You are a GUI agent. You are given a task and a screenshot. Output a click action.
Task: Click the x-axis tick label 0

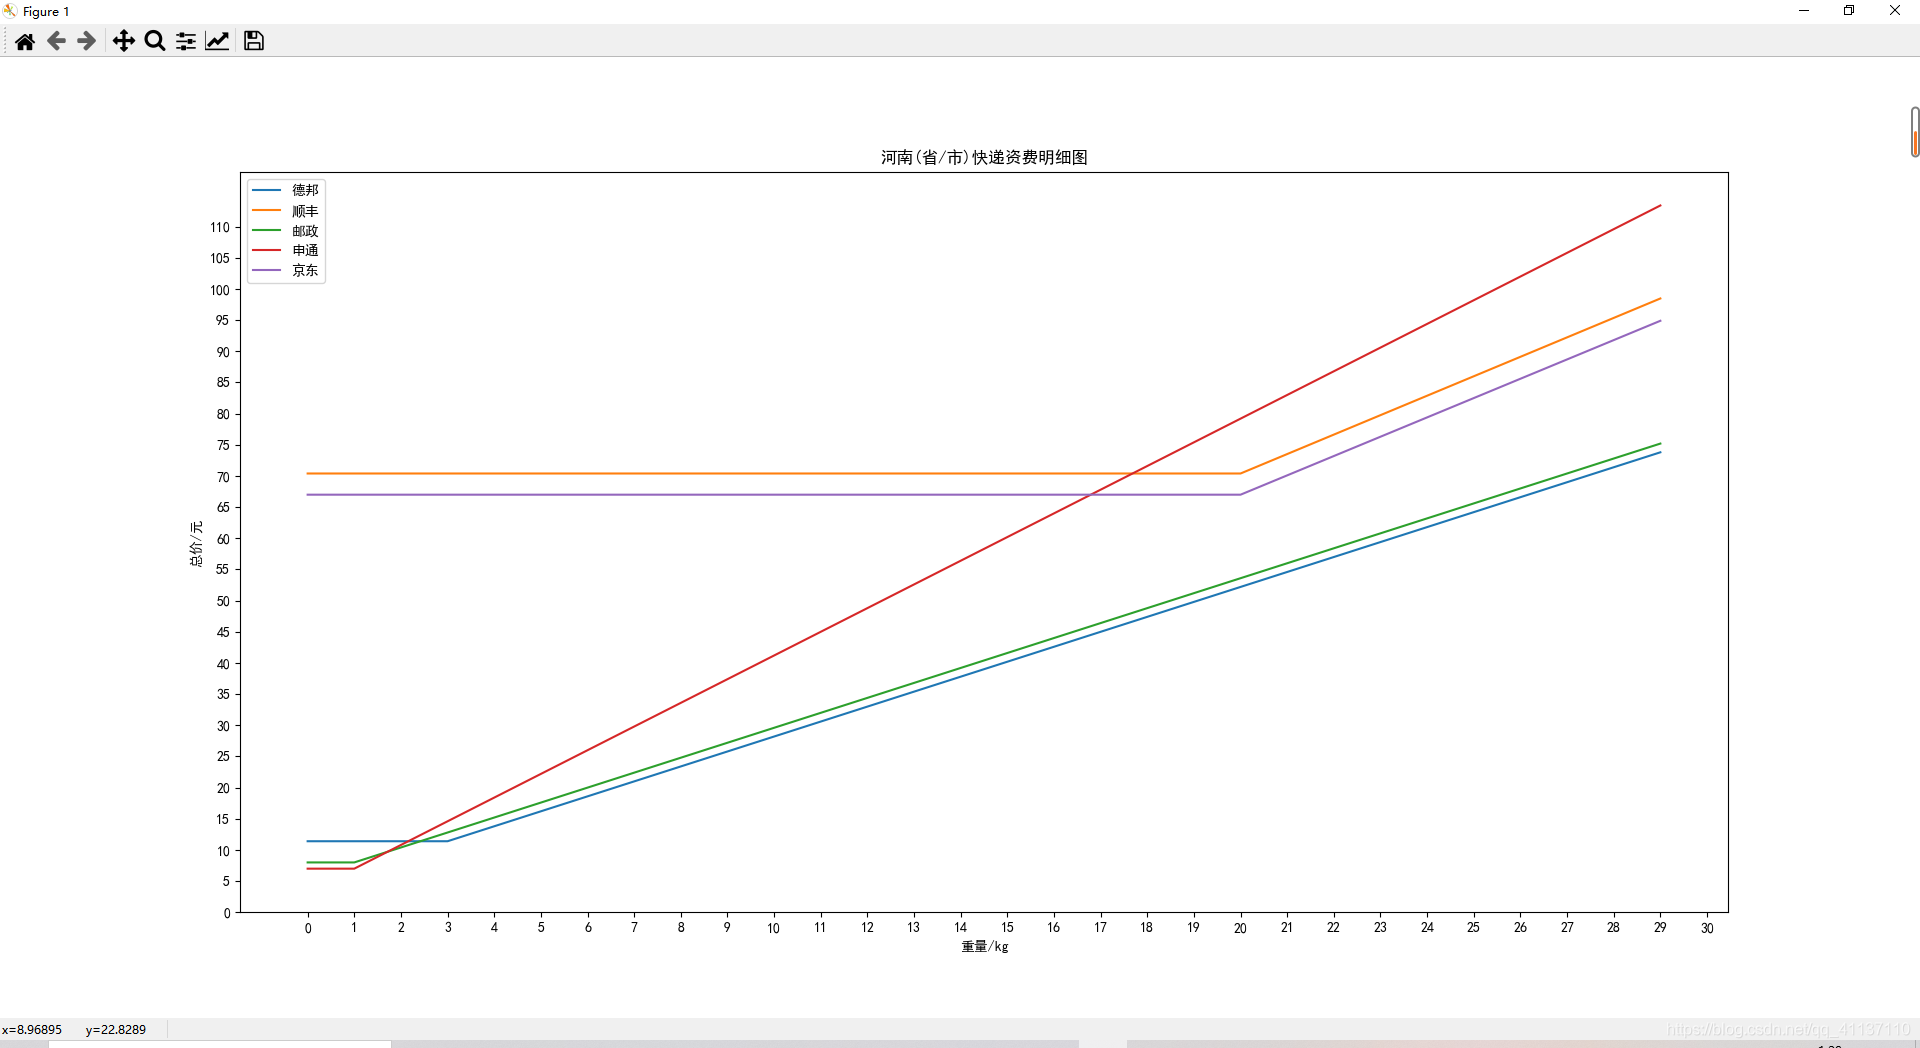pos(308,928)
